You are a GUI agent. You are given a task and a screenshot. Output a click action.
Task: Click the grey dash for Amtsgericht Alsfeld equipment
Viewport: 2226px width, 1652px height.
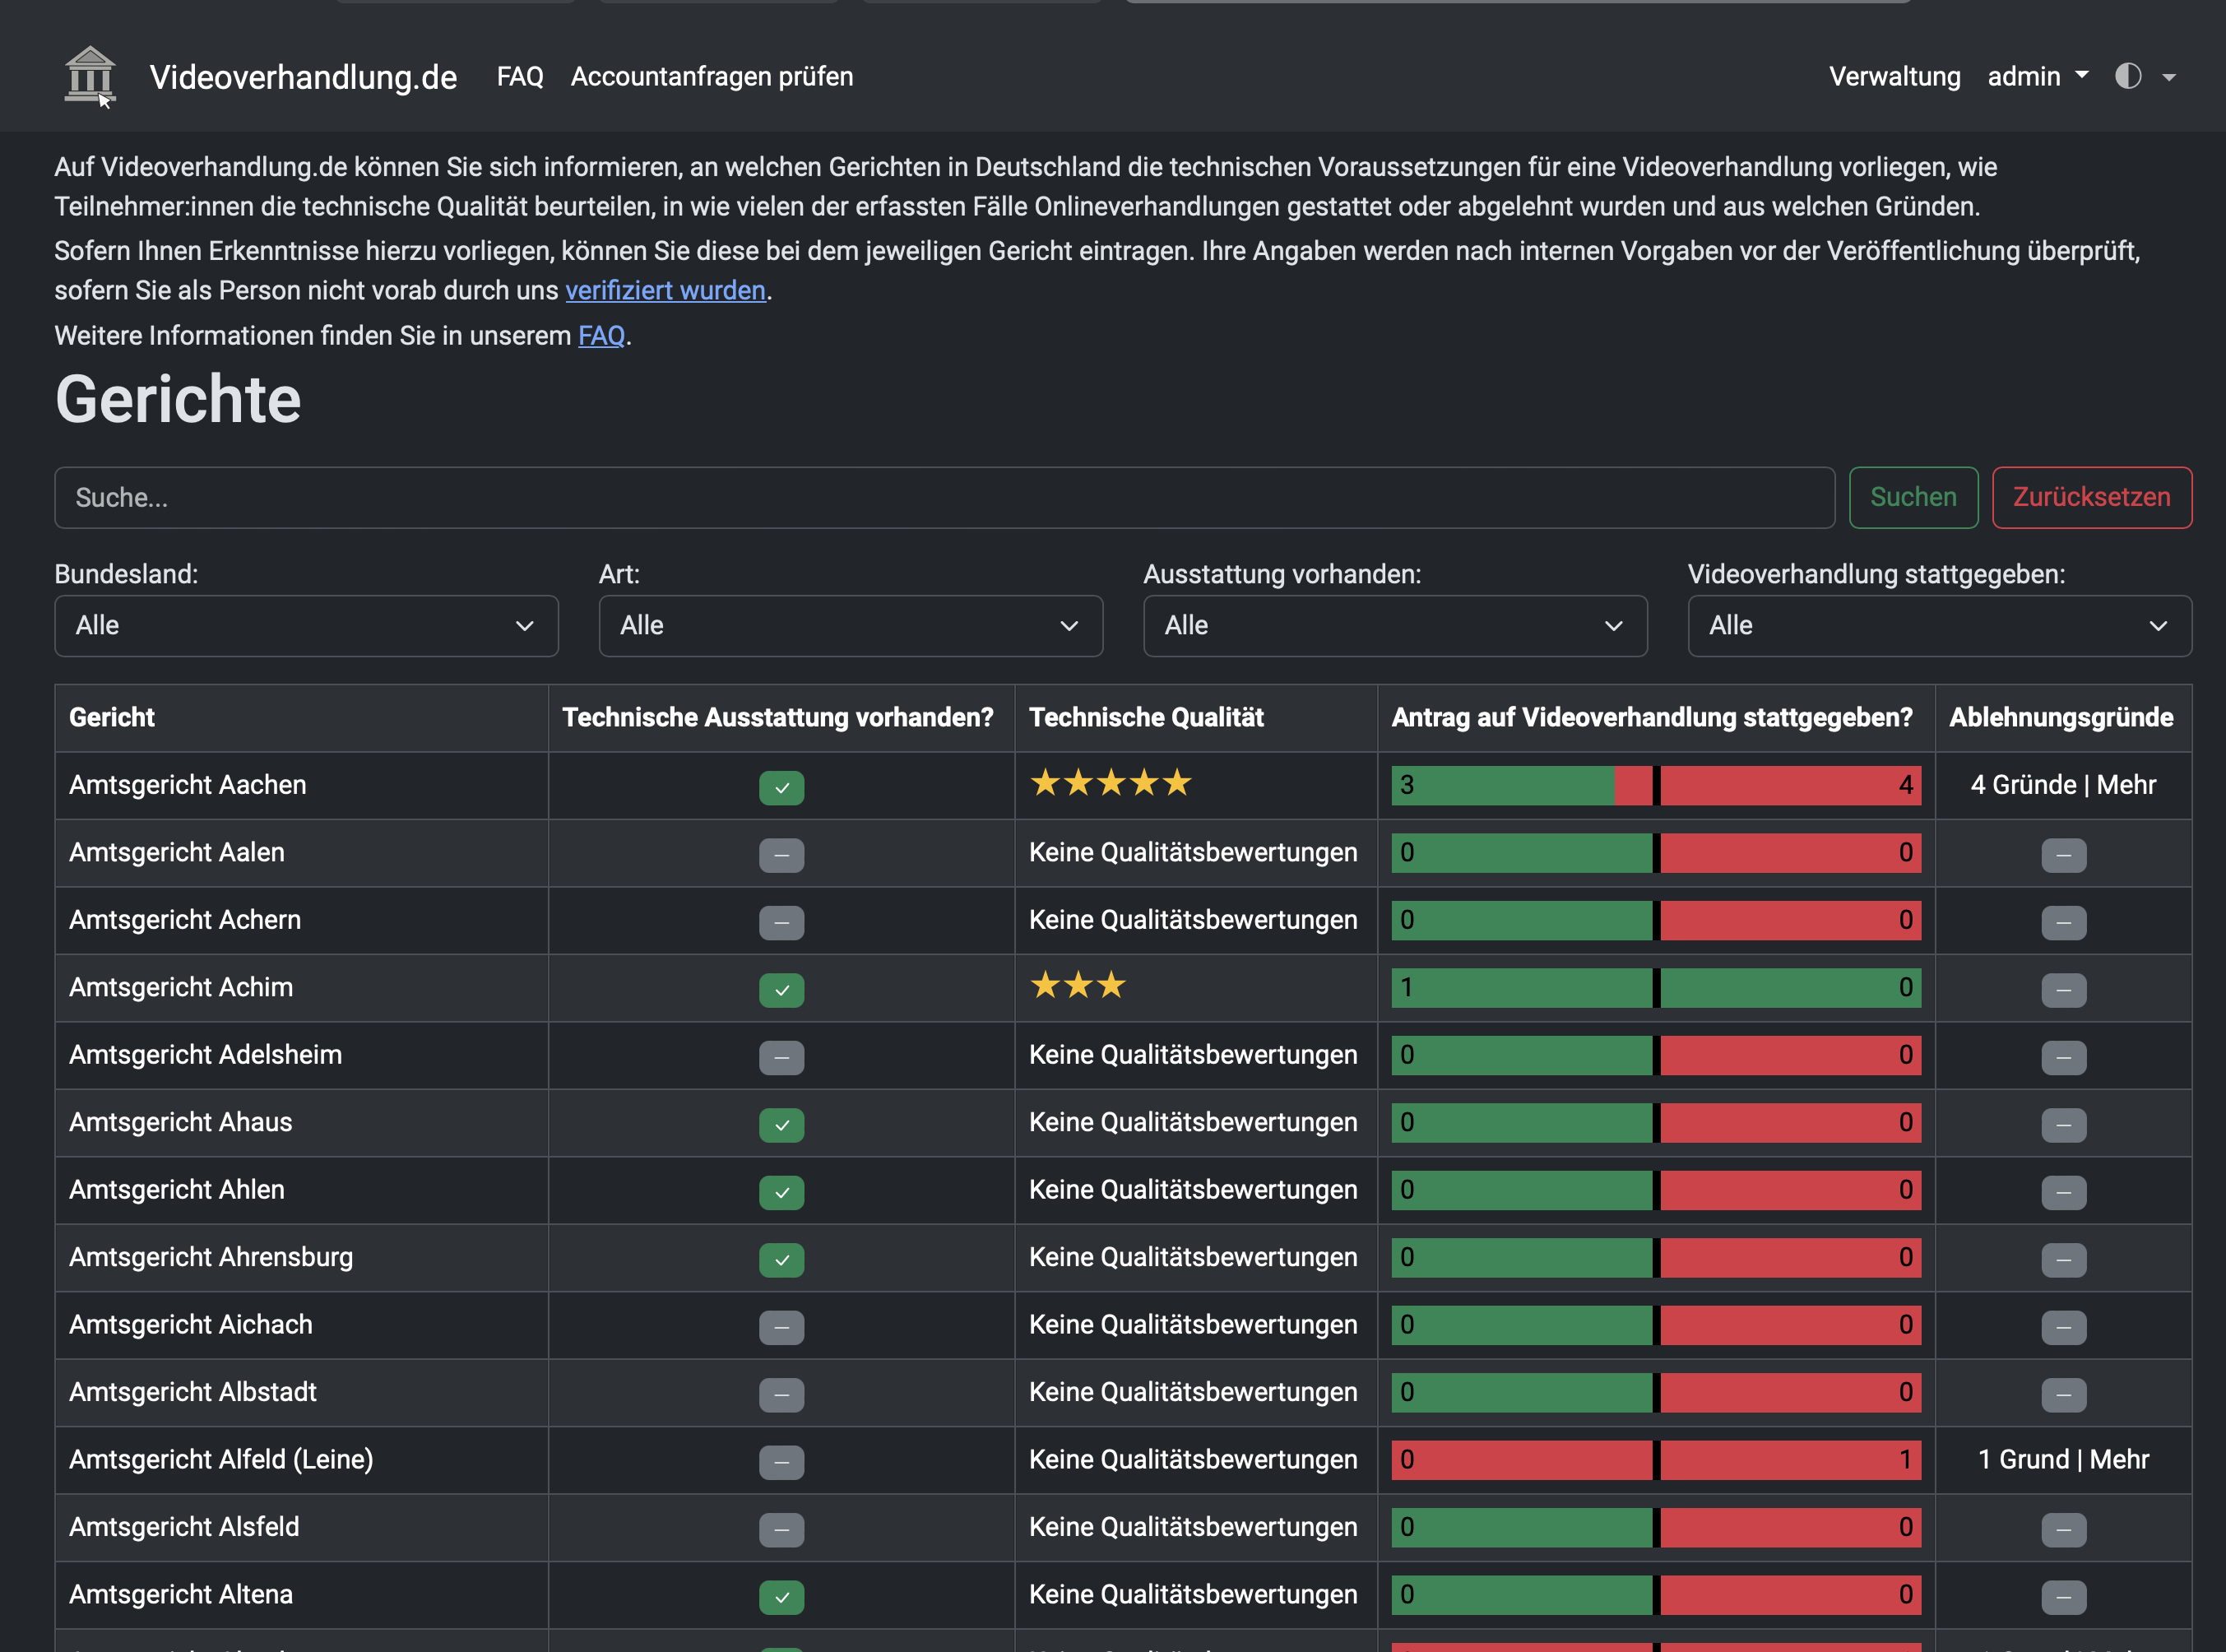point(782,1529)
